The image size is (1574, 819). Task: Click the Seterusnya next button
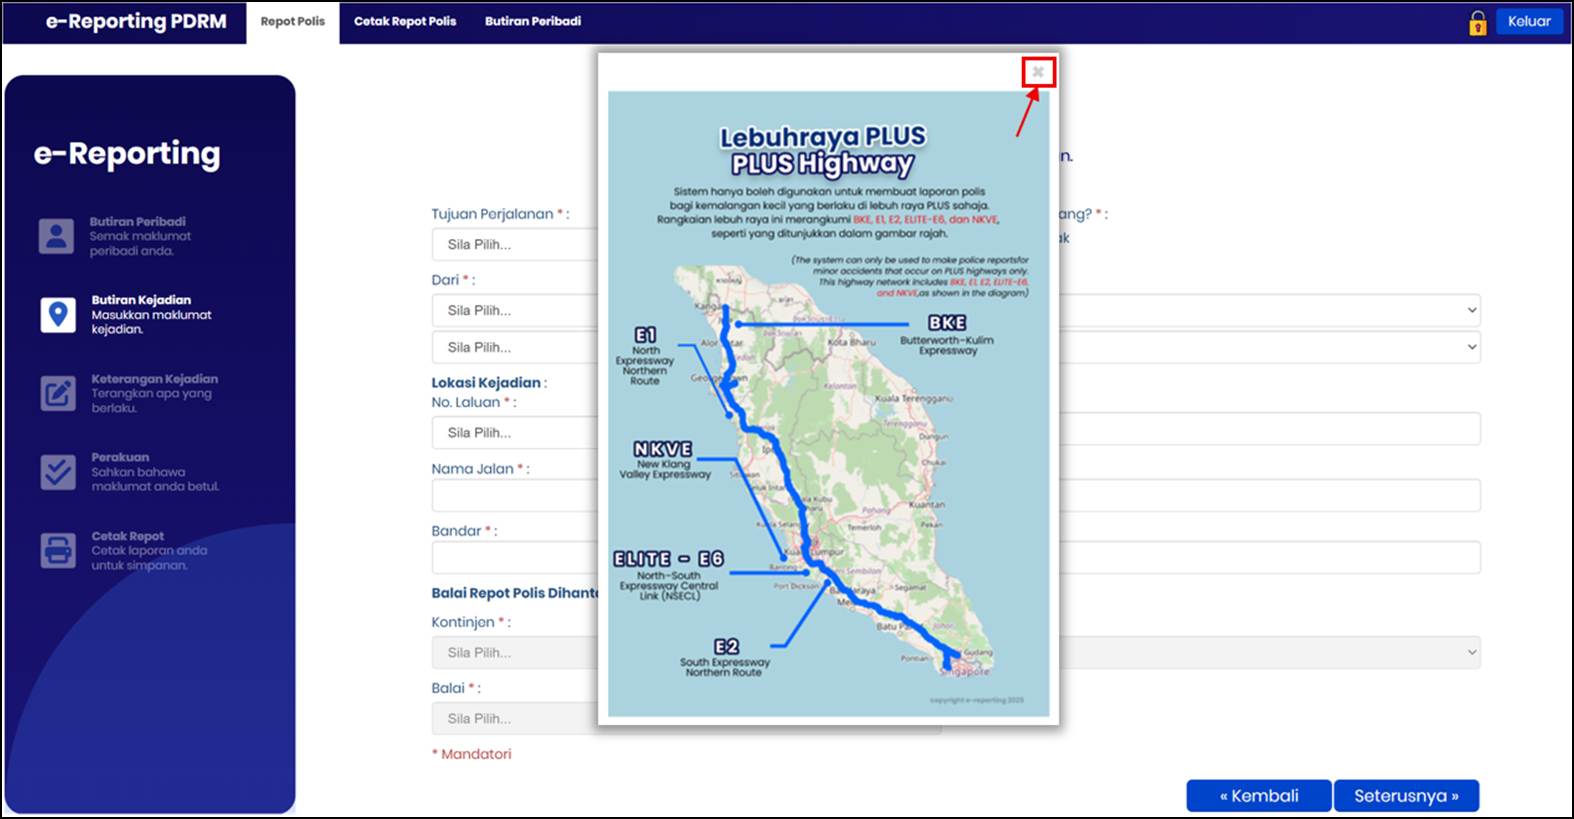click(x=1406, y=796)
